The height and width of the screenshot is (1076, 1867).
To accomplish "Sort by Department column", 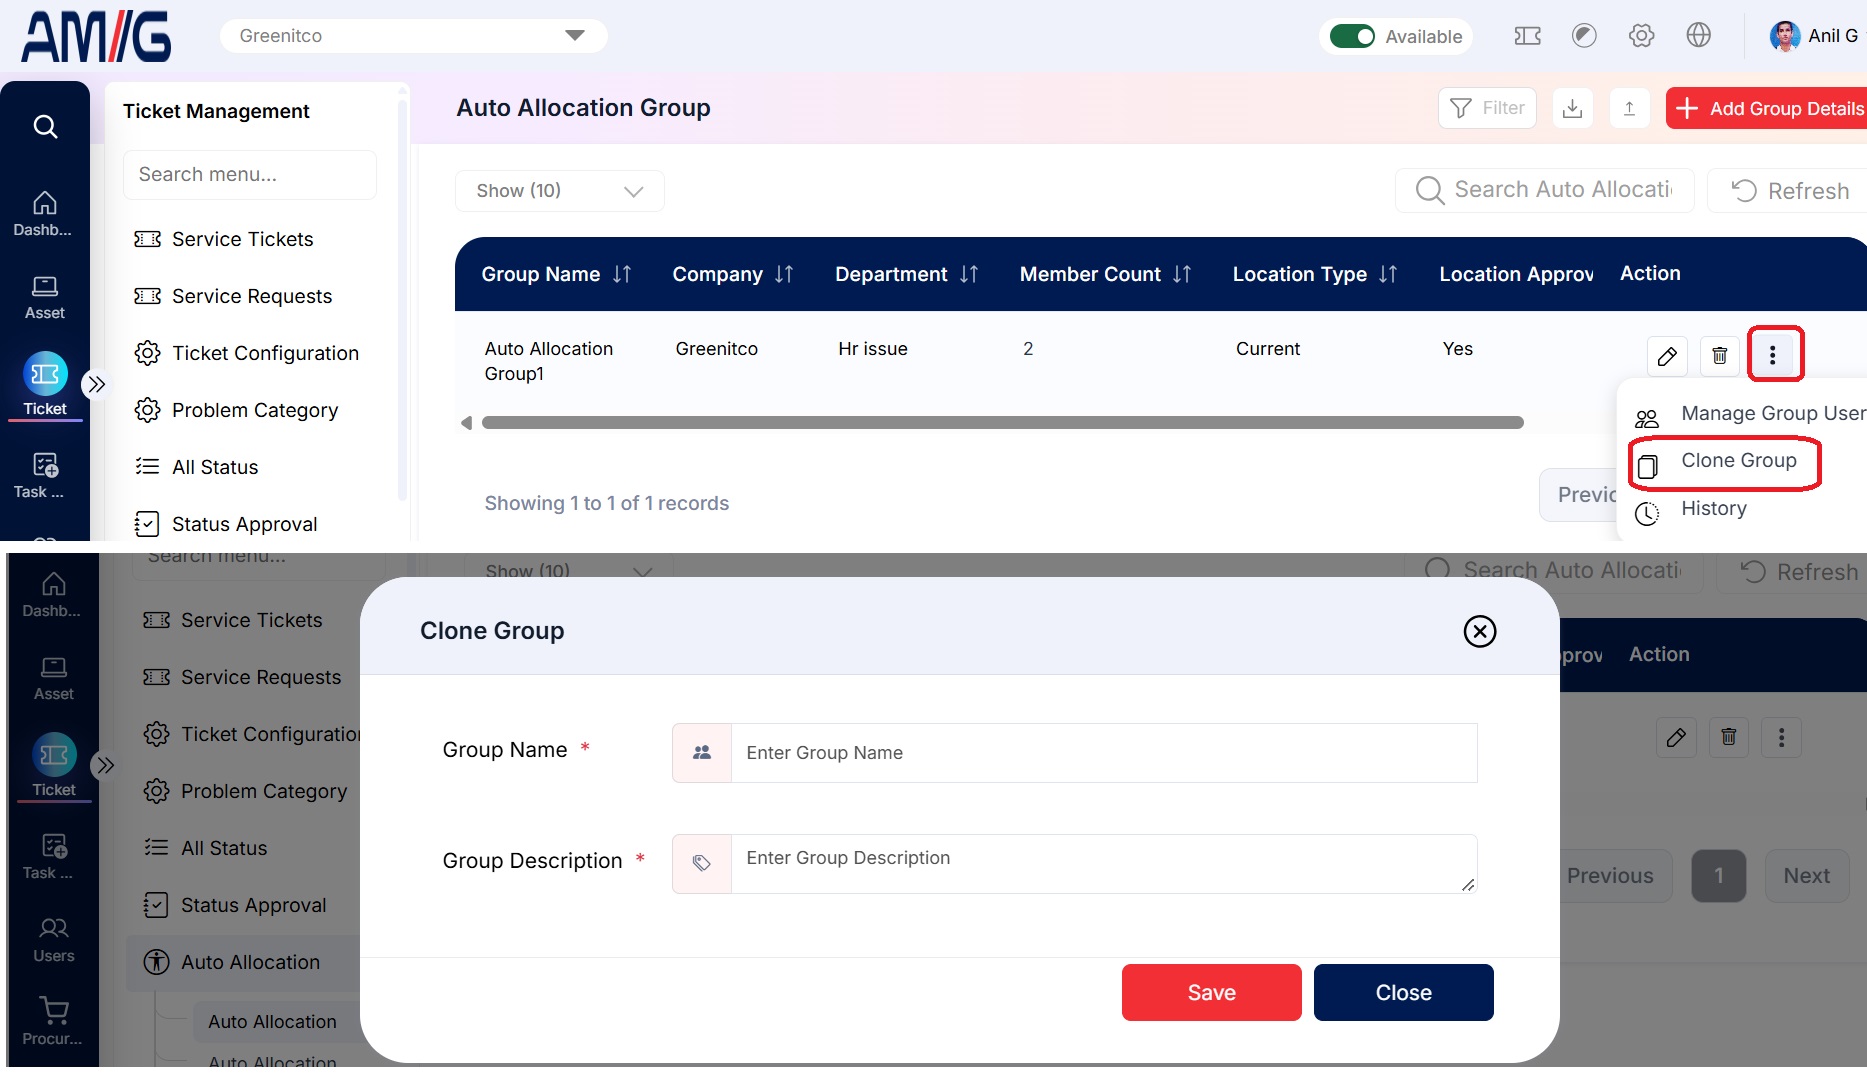I will (x=969, y=274).
